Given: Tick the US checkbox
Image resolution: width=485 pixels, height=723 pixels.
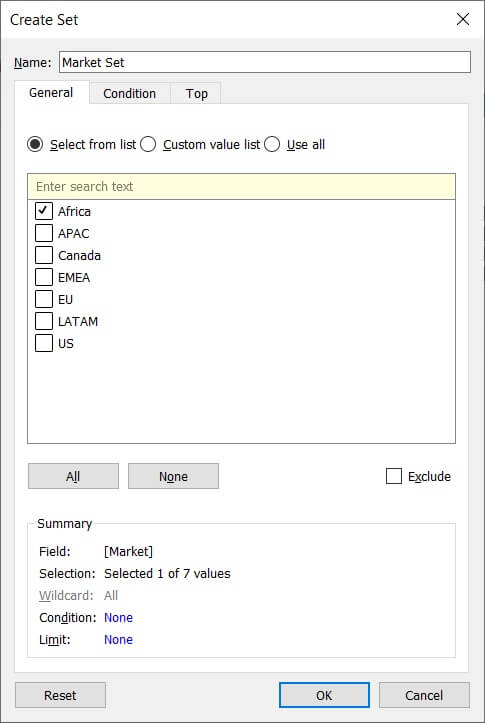Looking at the screenshot, I should tap(44, 343).
